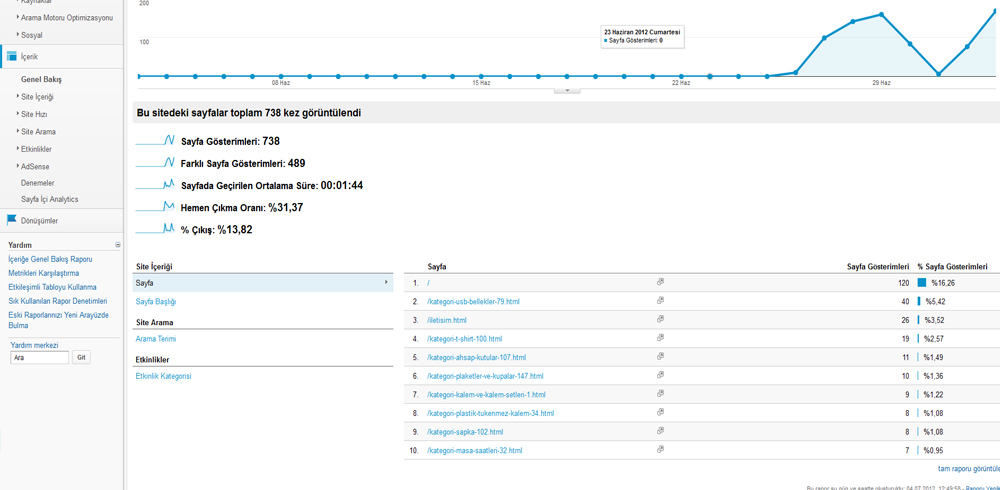The image size is (1000, 490).
Task: Open /kategori-masa-saatleri-32.html page link
Action: click(474, 450)
